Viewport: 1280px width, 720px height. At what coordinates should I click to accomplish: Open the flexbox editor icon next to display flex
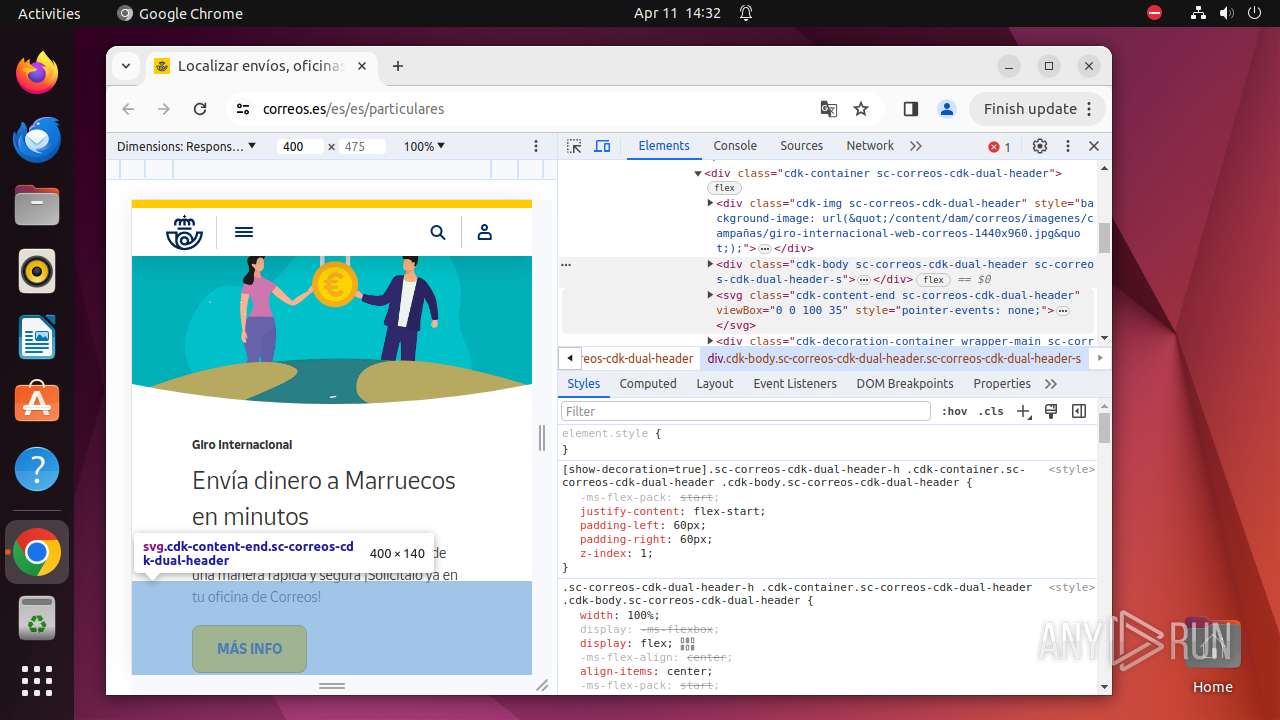pos(687,644)
